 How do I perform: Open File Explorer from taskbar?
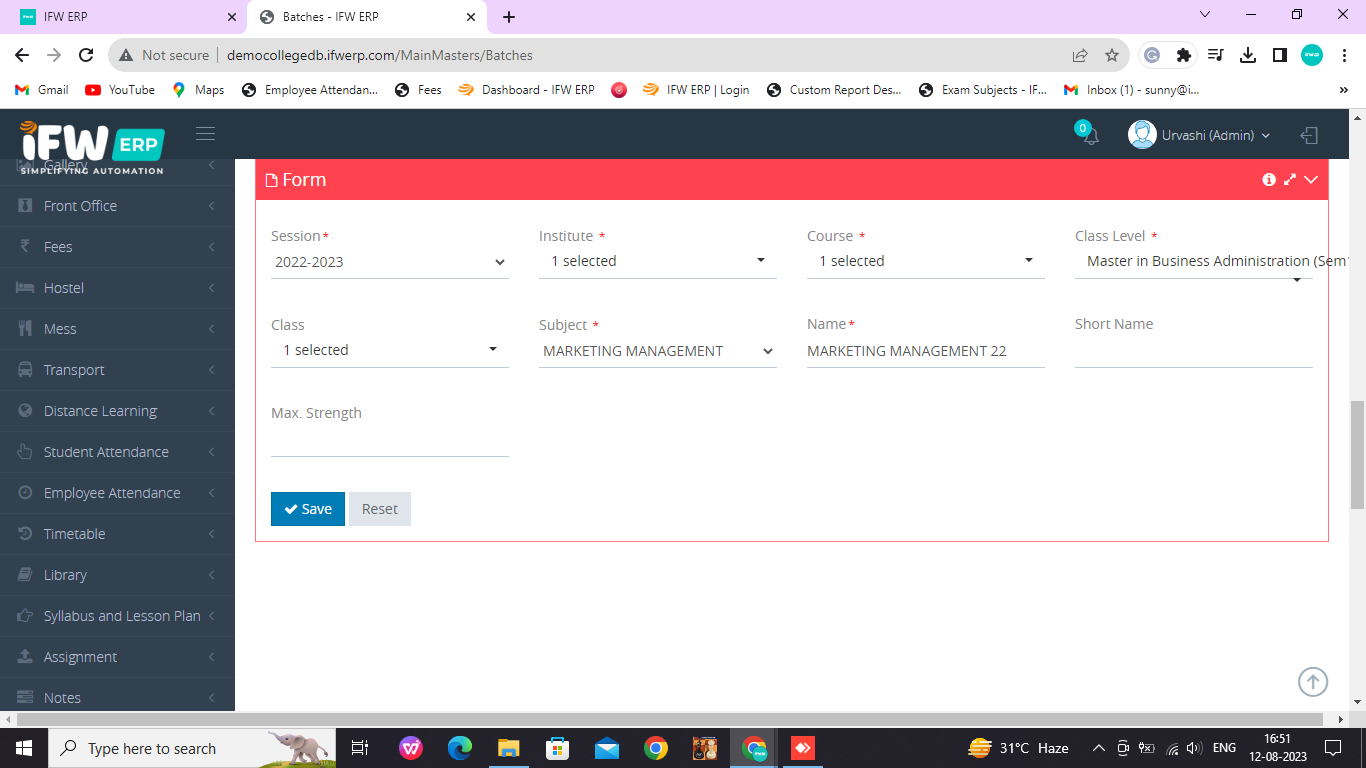[508, 748]
